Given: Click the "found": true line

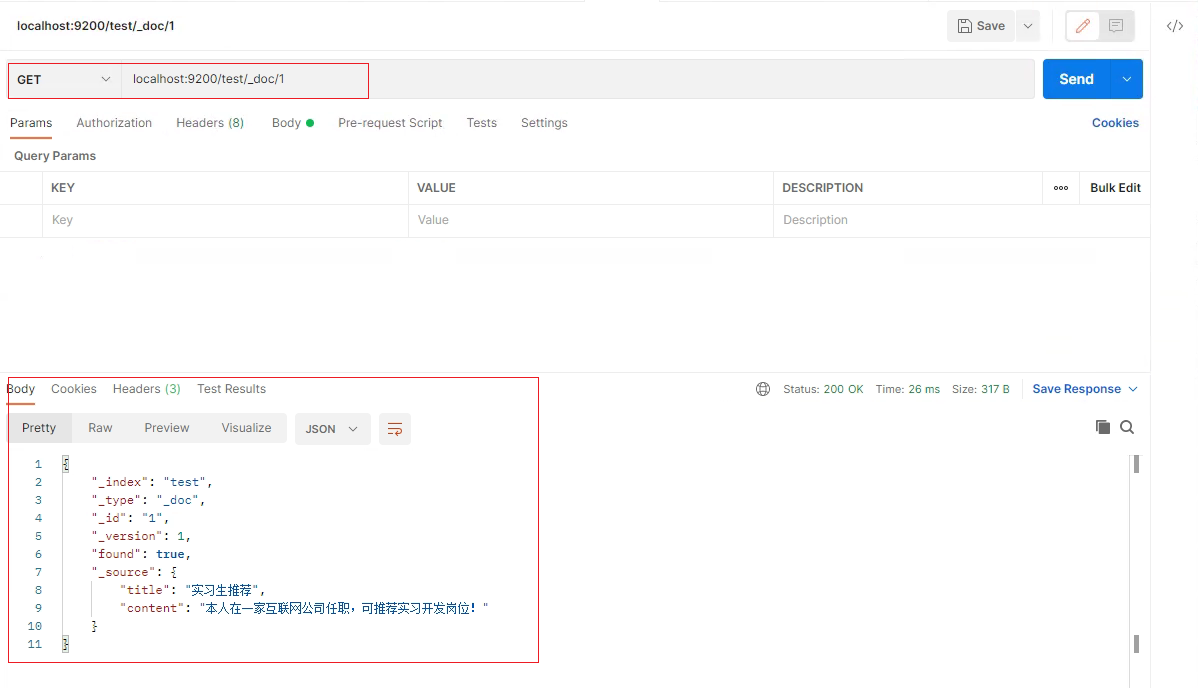Looking at the screenshot, I should click(x=141, y=554).
